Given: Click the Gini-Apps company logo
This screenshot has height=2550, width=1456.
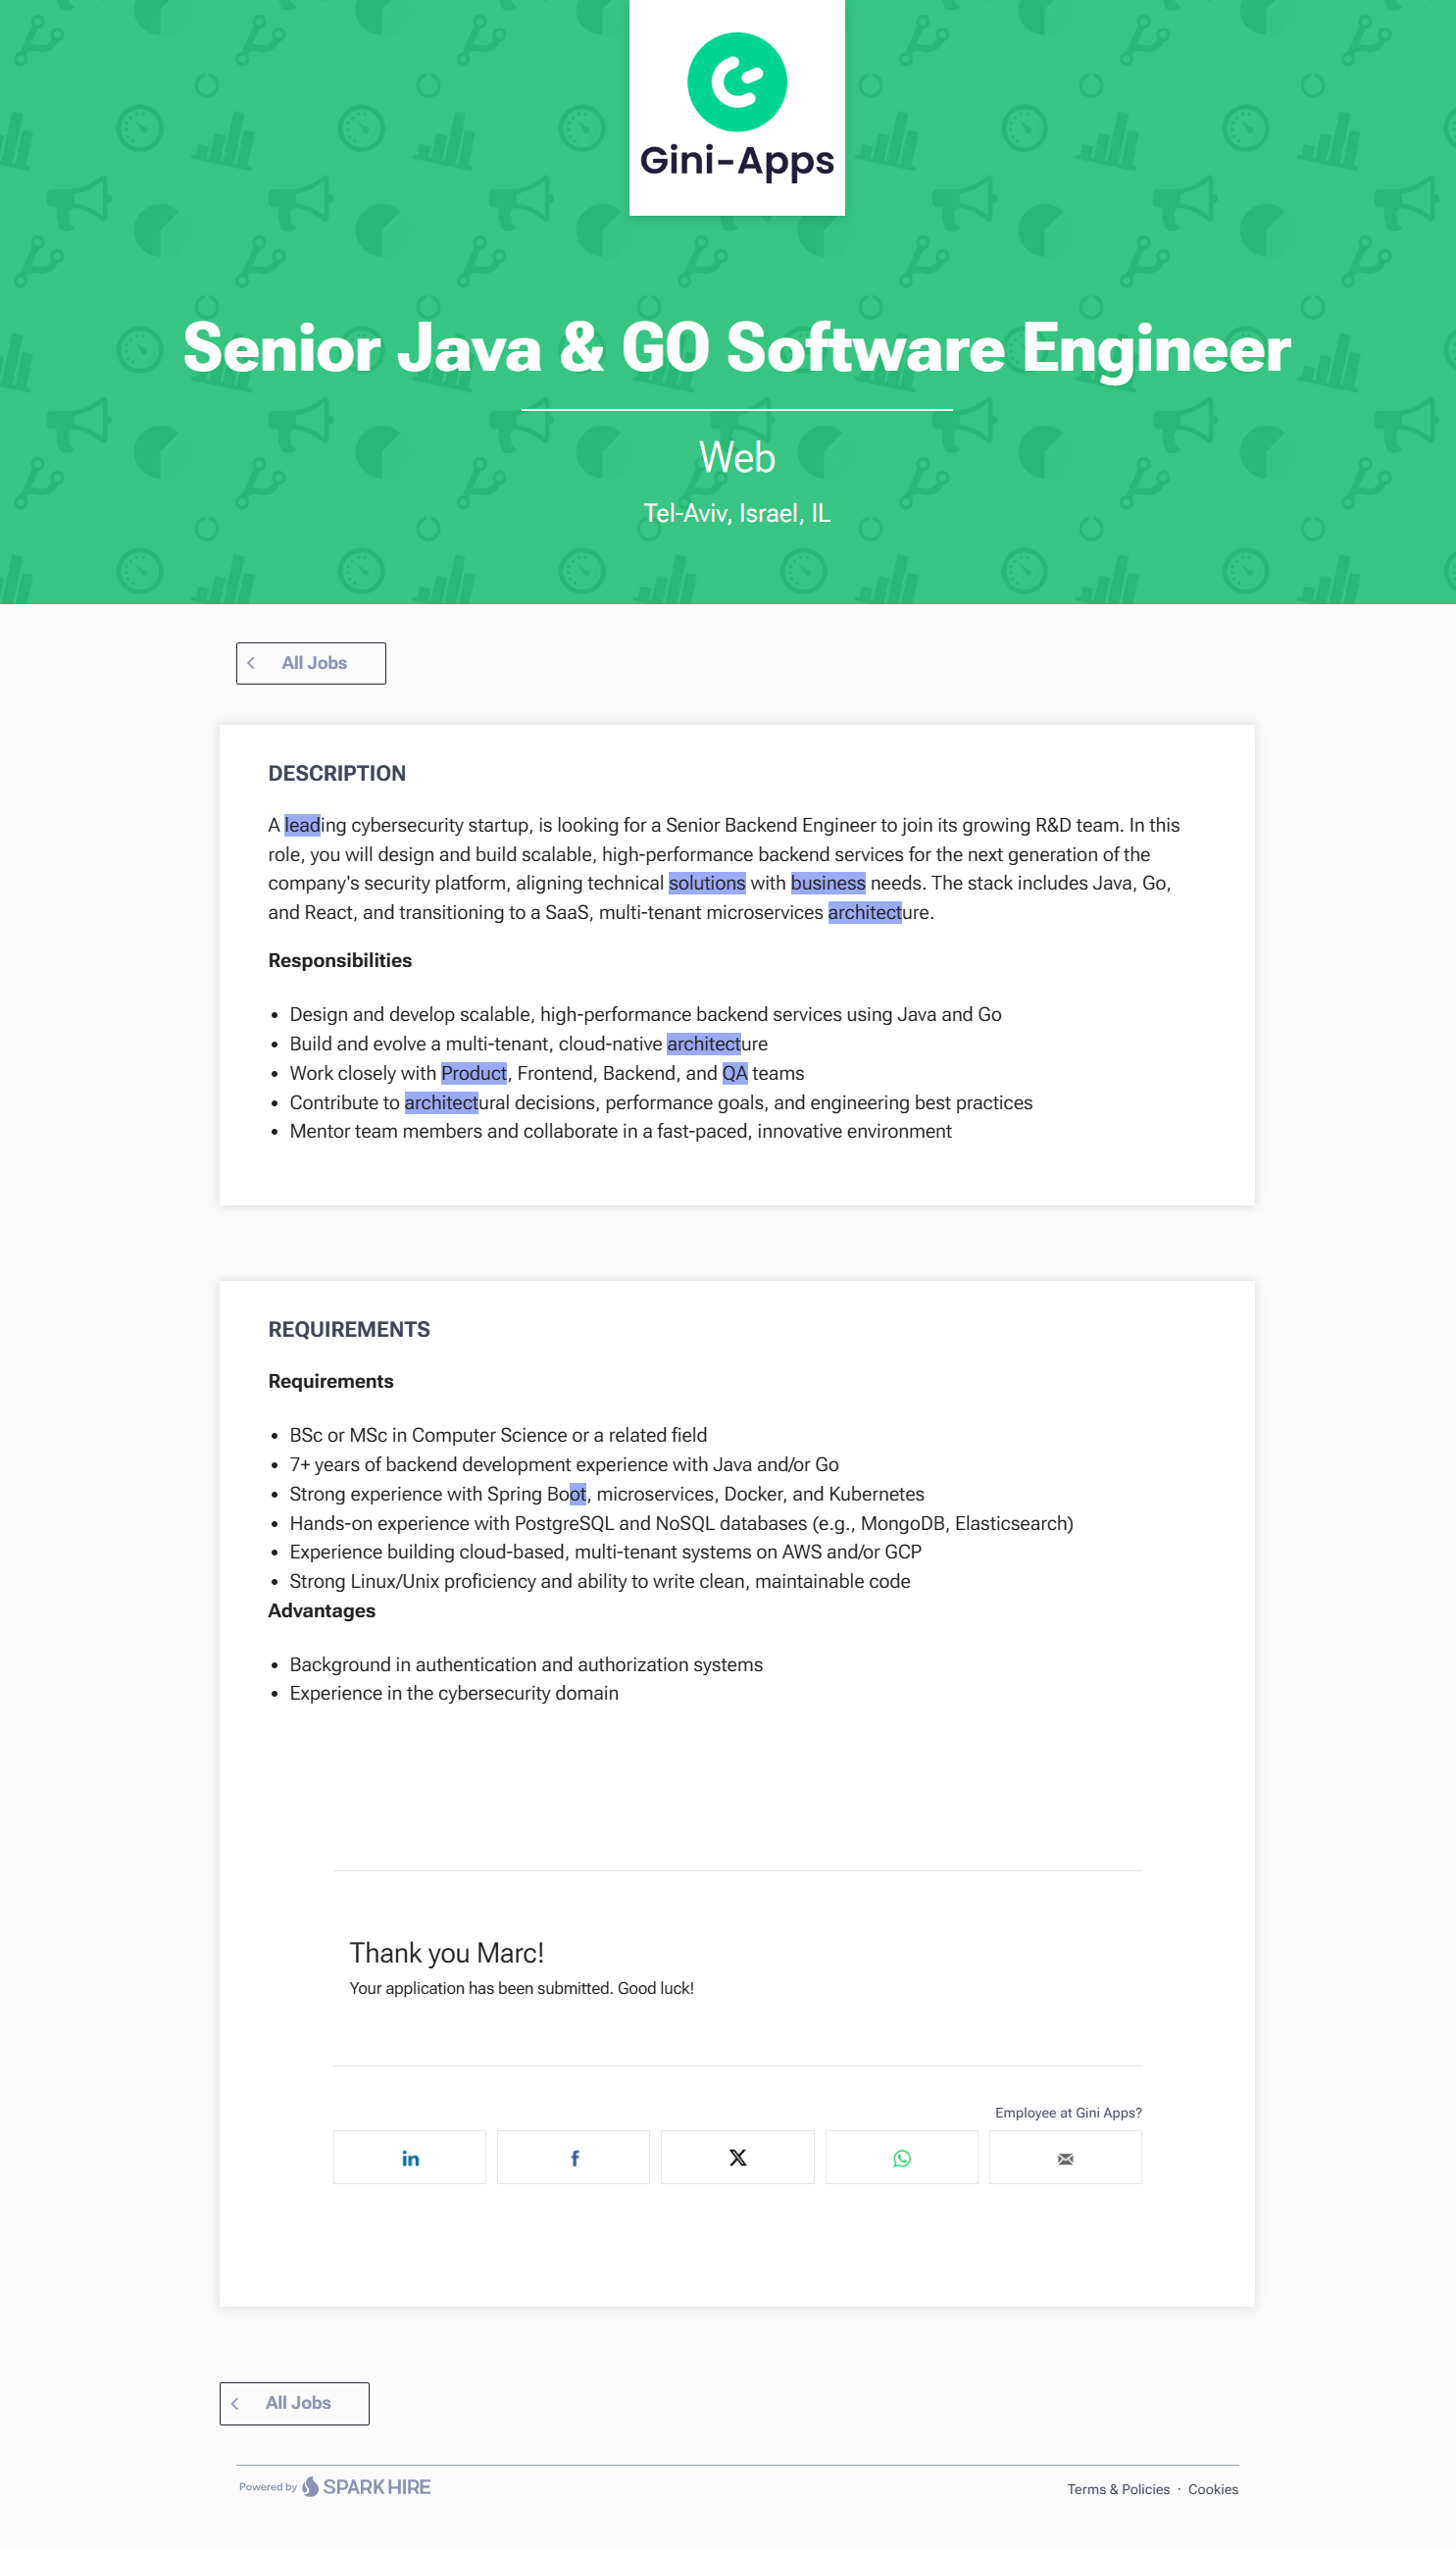Looking at the screenshot, I should pos(737,107).
